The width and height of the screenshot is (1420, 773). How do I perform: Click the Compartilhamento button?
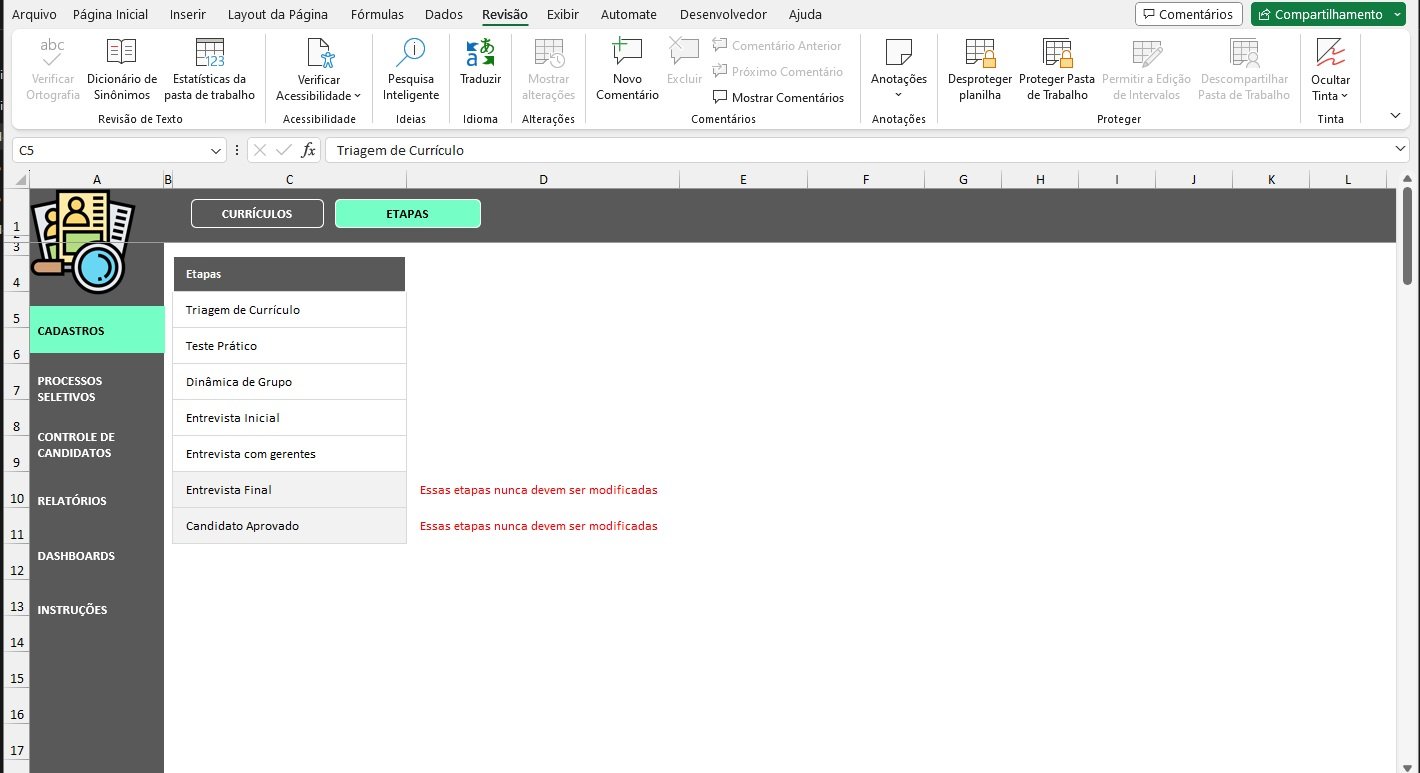click(x=1319, y=14)
